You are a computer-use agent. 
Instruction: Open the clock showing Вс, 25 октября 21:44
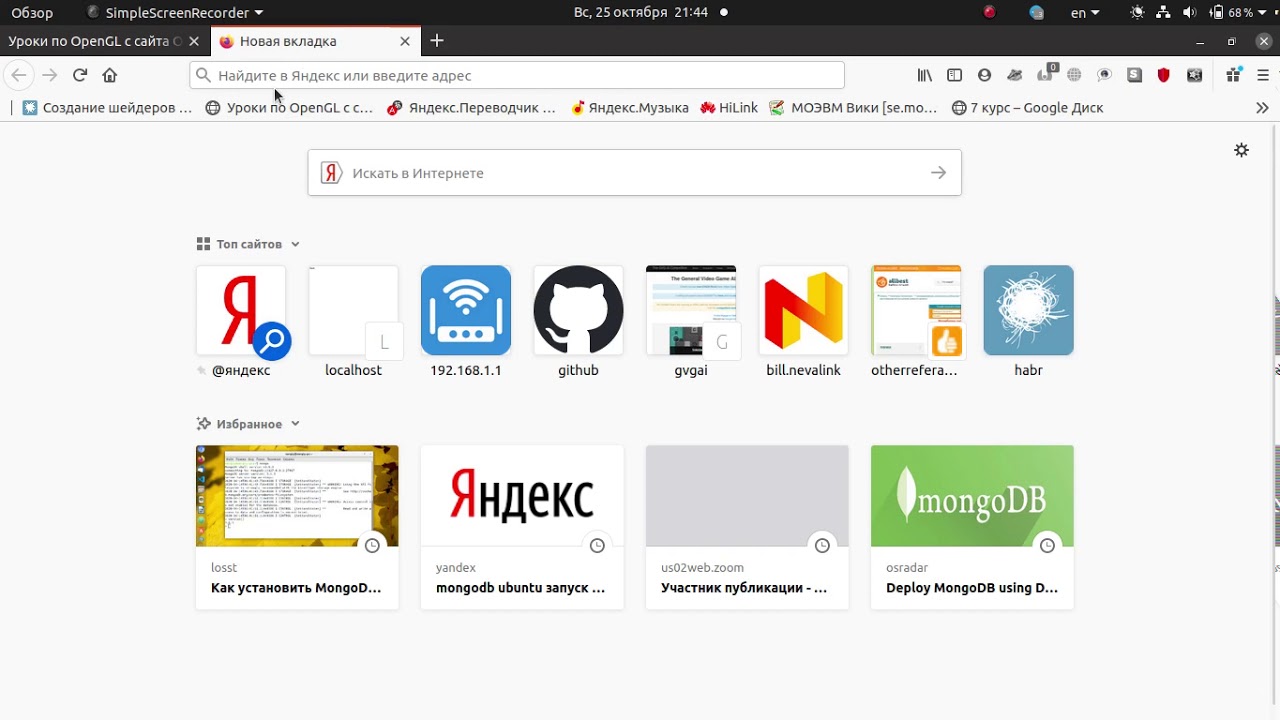tap(641, 13)
